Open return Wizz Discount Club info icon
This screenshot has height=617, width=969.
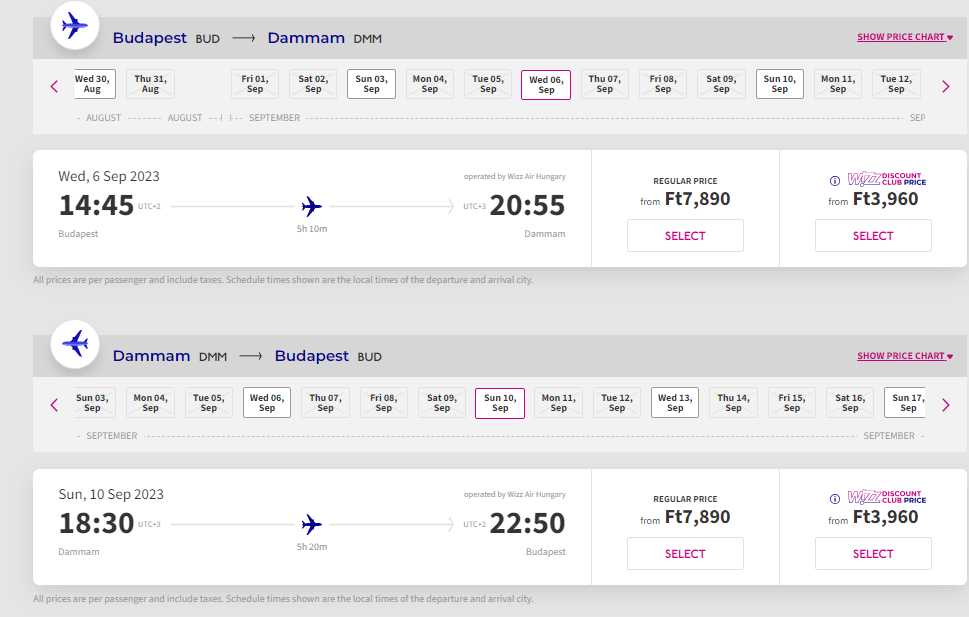[x=834, y=499]
